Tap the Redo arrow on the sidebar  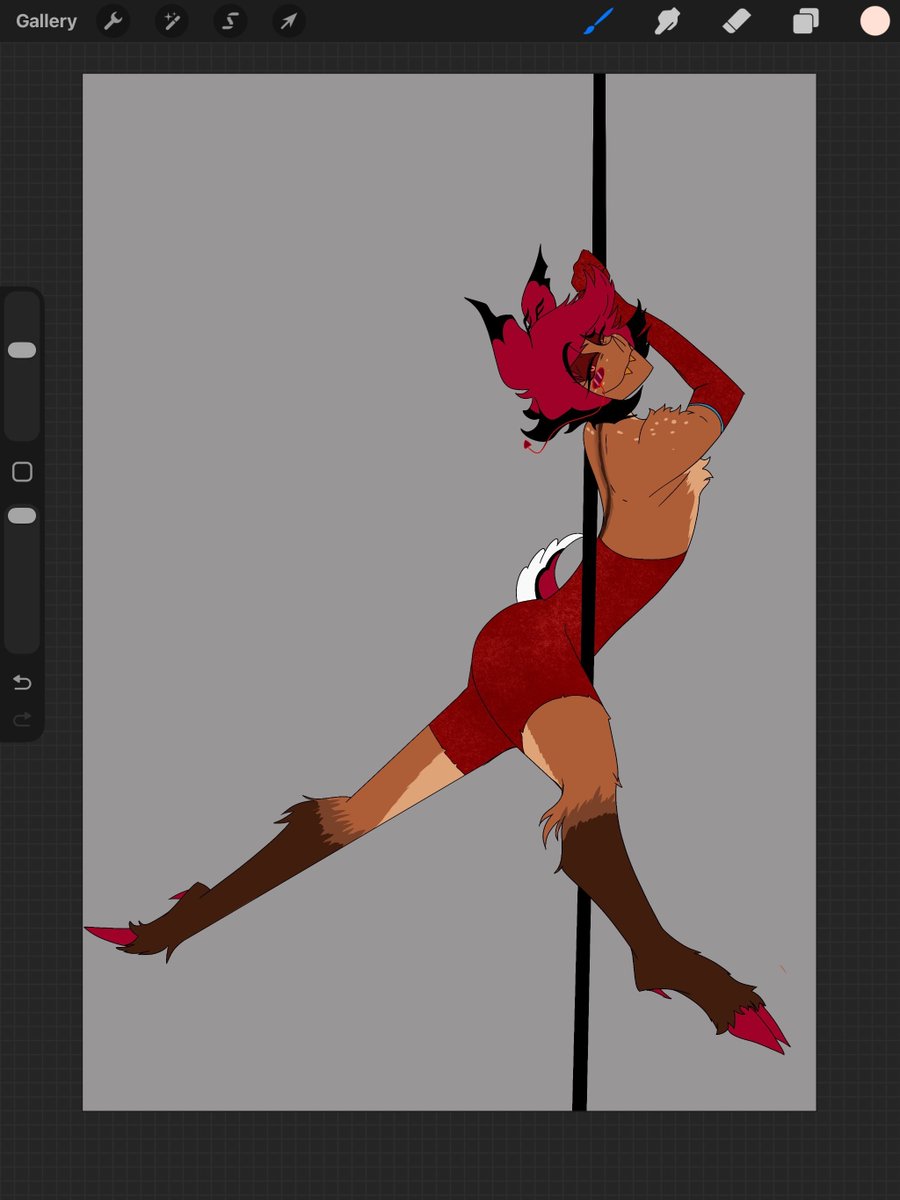tap(22, 719)
